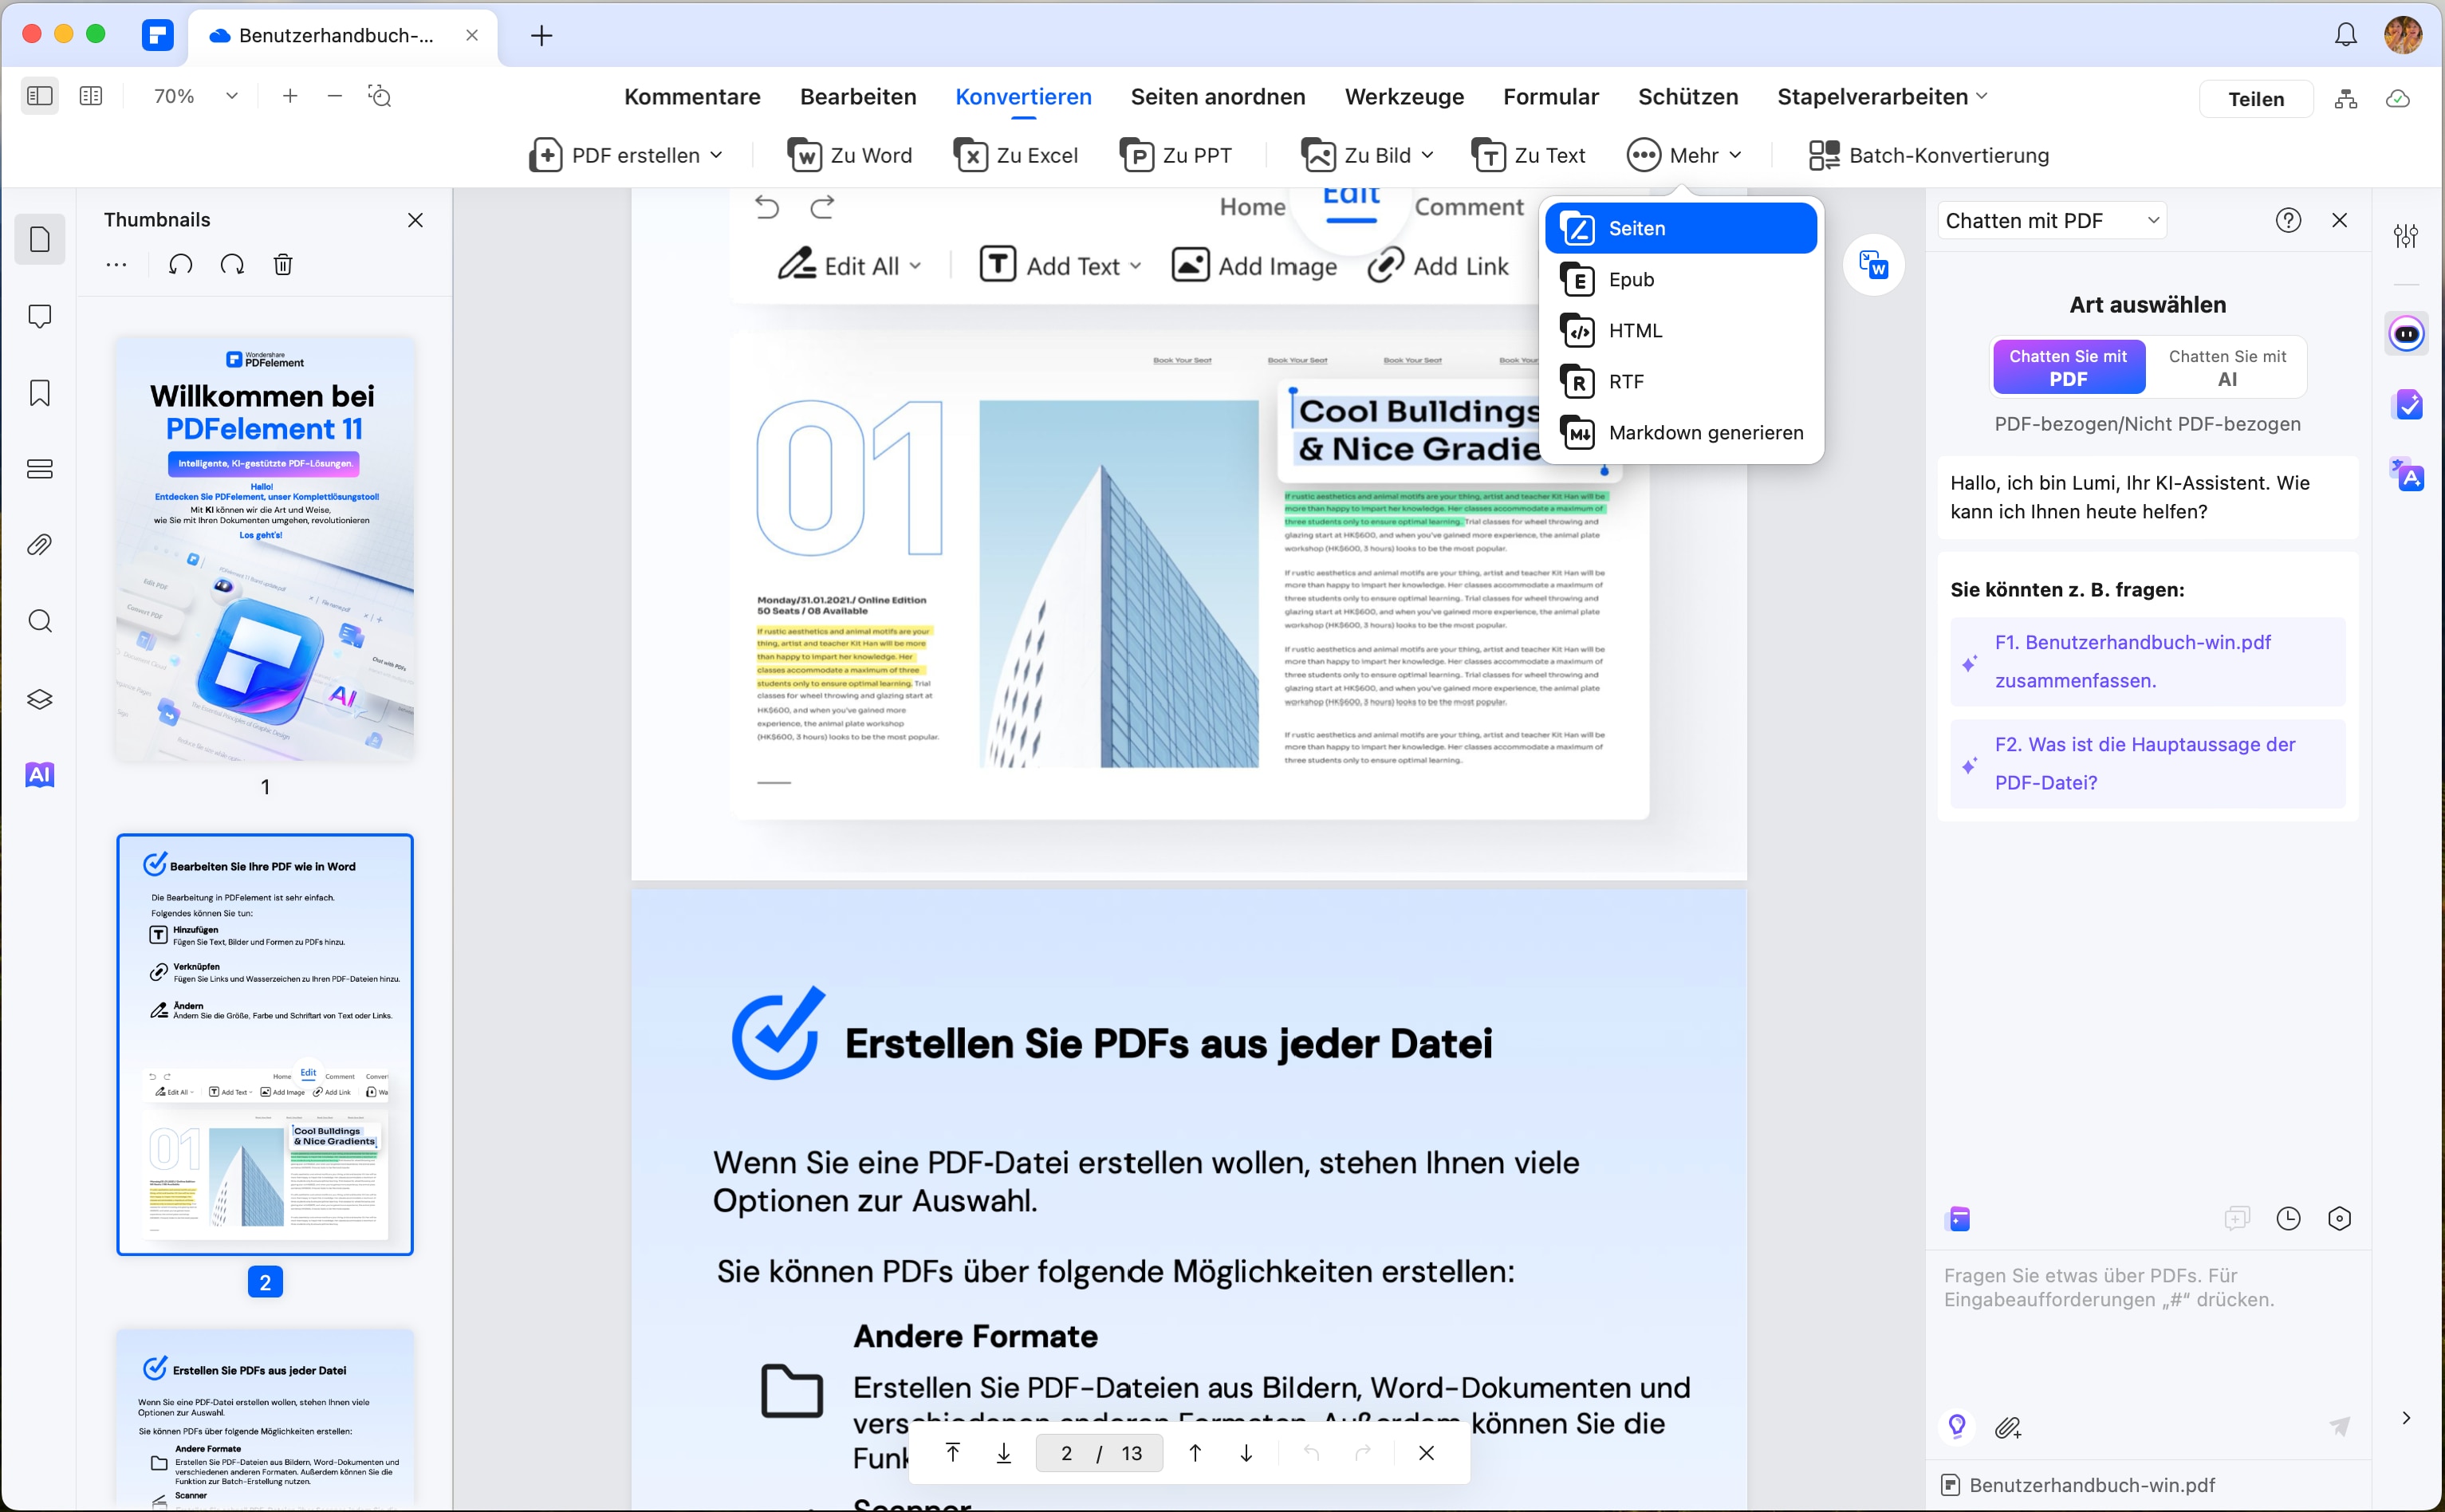Toggle the sidebar panel view icon
This screenshot has width=2445, height=1512.
click(x=39, y=96)
